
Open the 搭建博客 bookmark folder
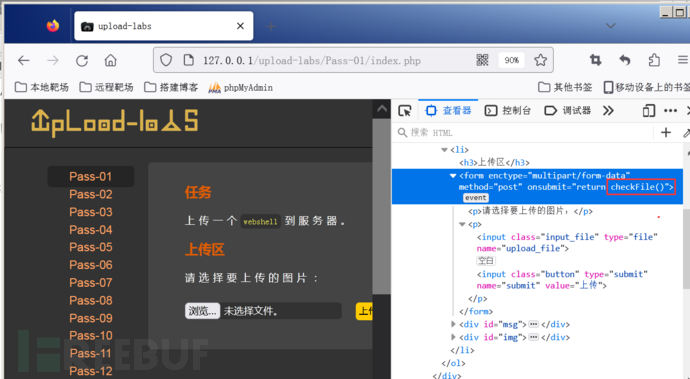point(171,87)
